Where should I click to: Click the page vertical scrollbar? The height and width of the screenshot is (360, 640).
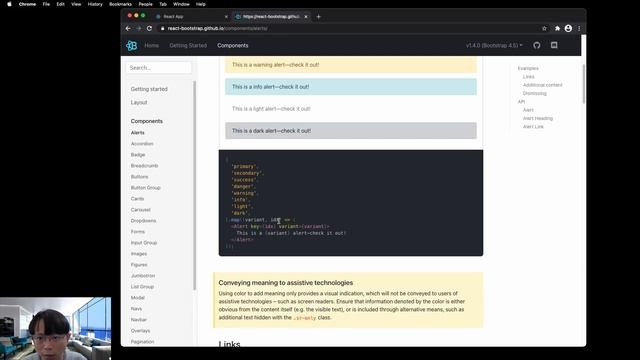(584, 84)
